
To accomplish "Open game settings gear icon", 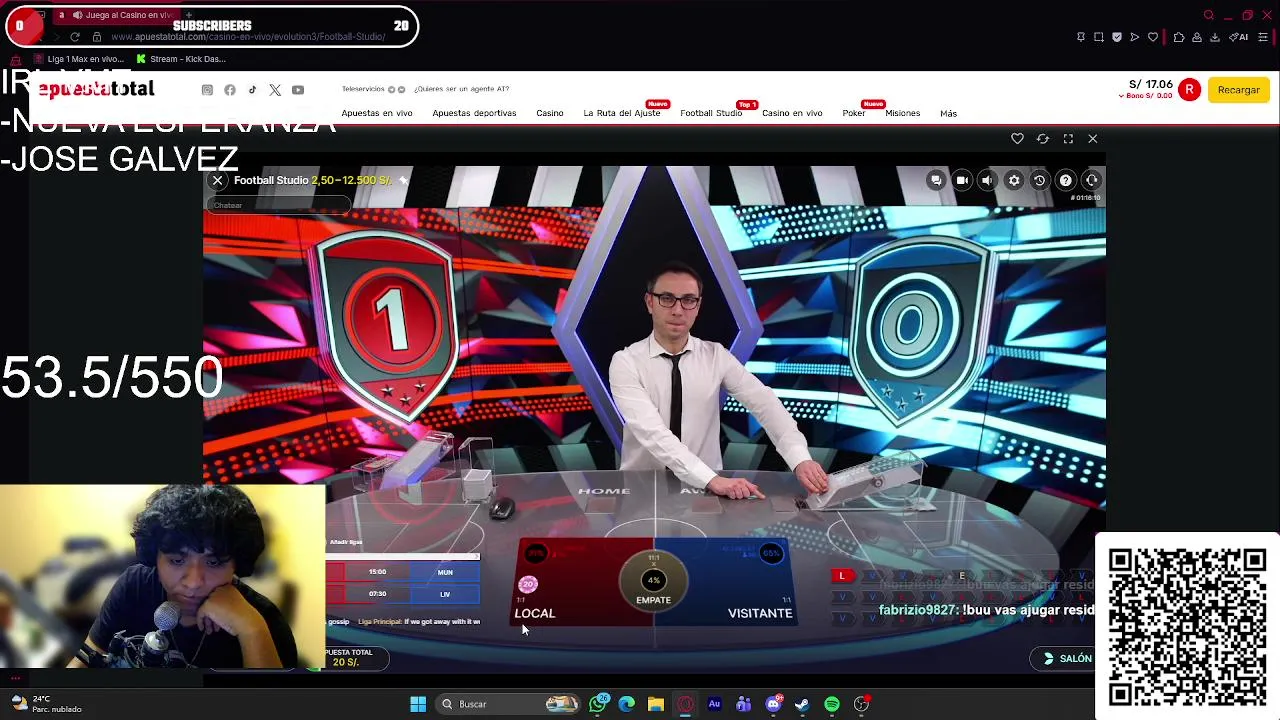I will (x=1014, y=180).
